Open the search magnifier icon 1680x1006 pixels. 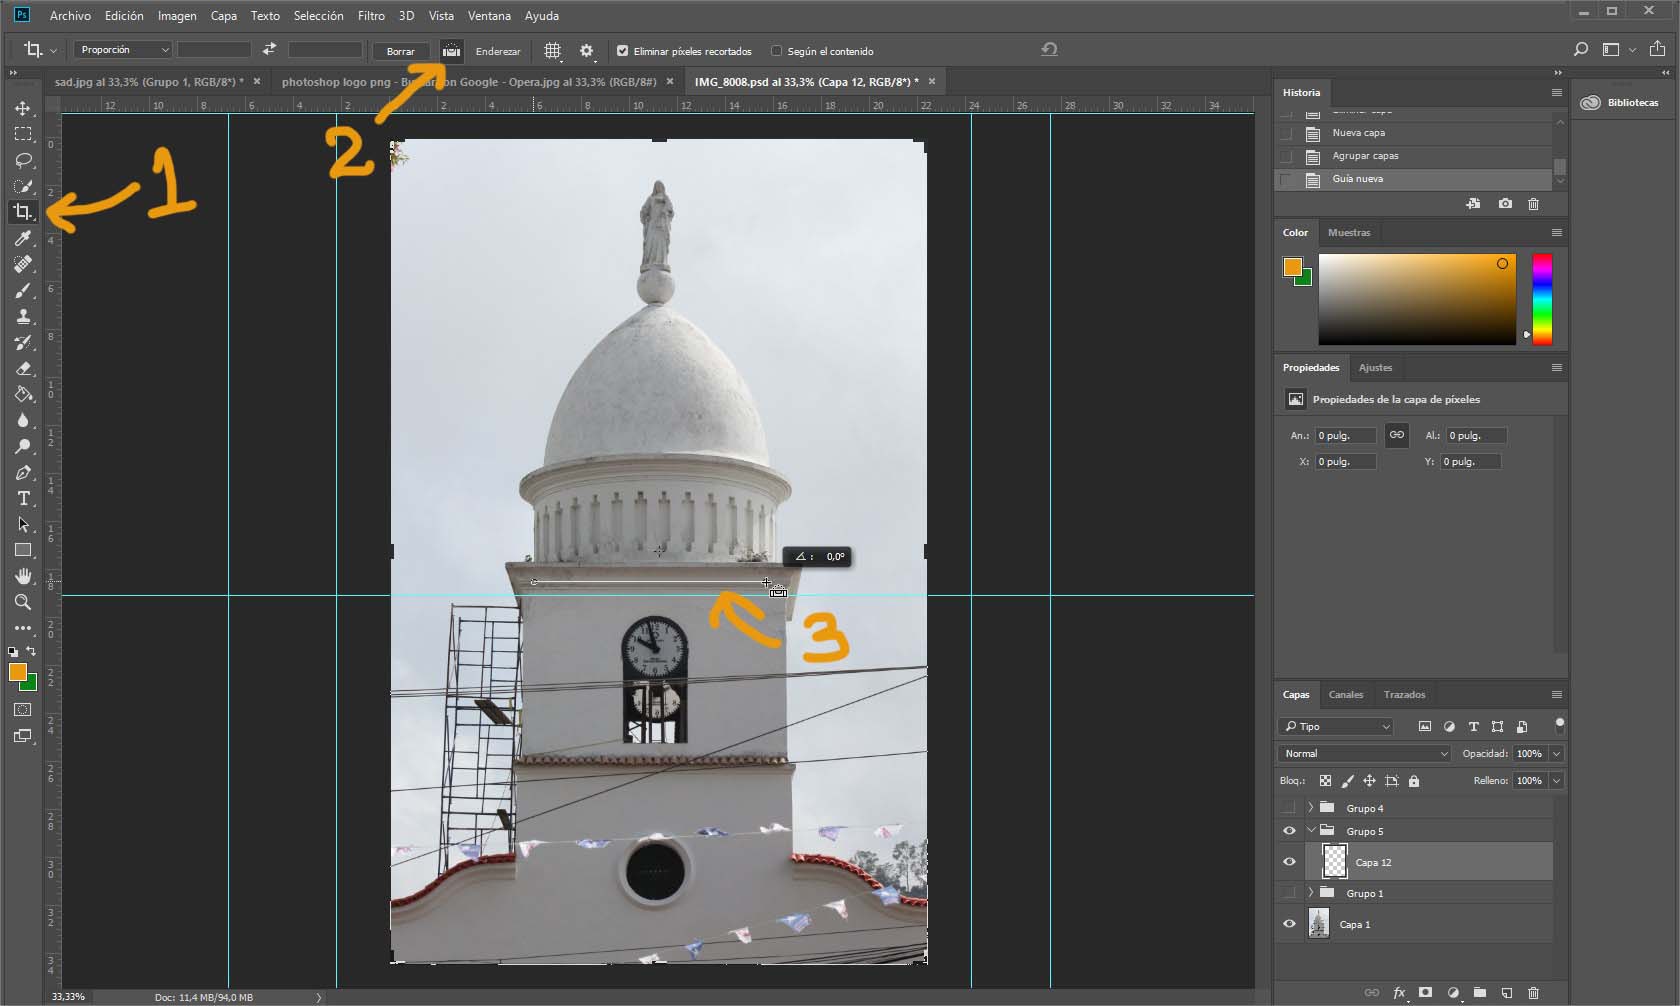pos(1581,49)
